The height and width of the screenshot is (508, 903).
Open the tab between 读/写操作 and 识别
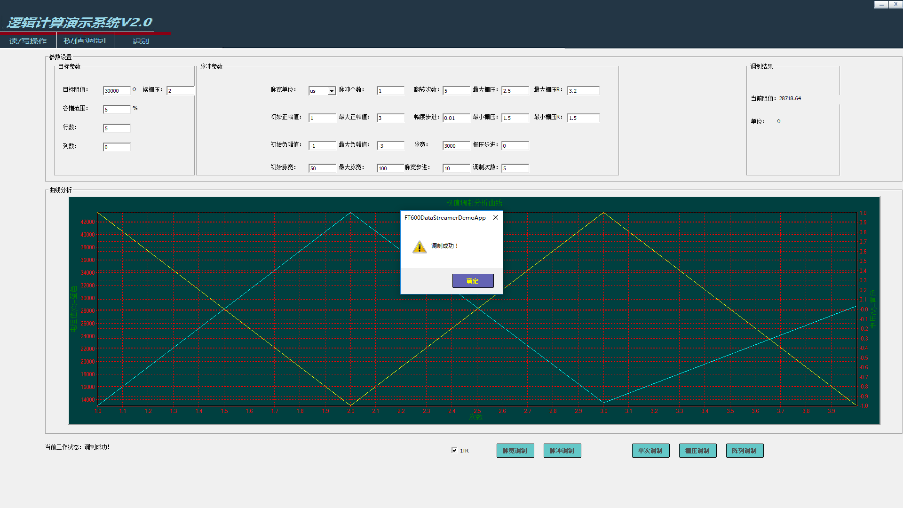tap(85, 41)
